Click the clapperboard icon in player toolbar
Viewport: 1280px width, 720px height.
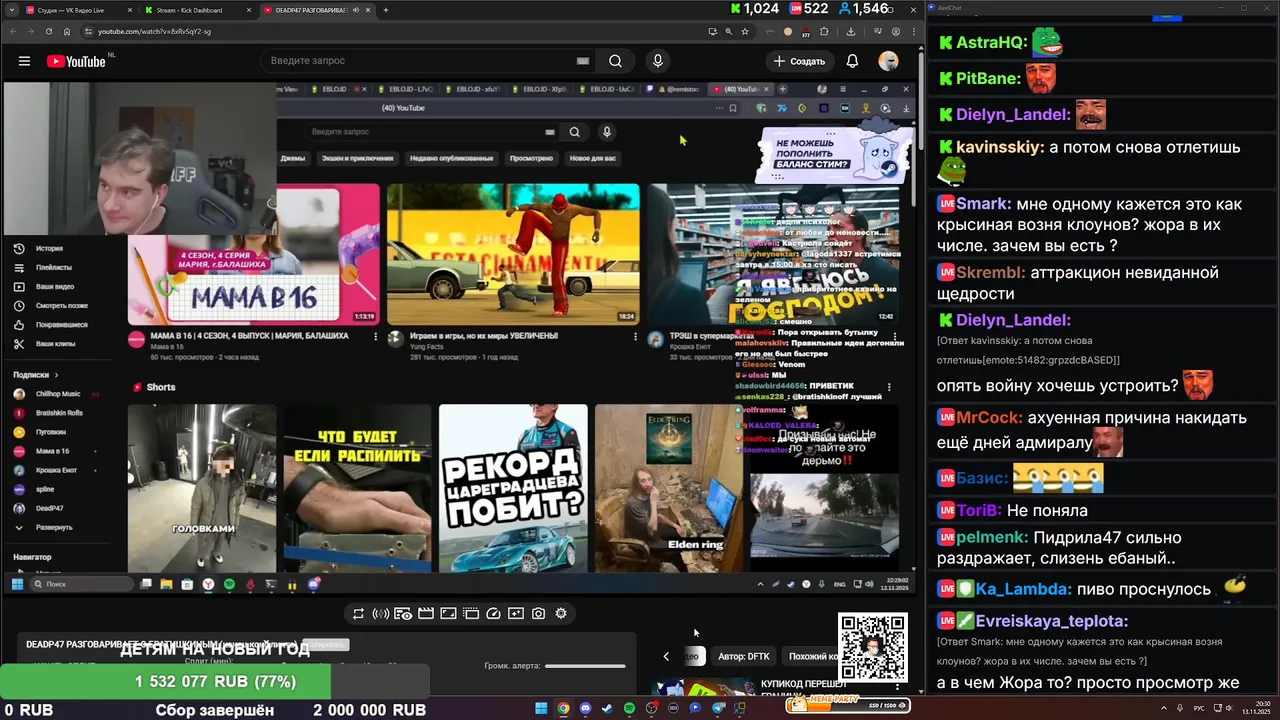tap(425, 614)
